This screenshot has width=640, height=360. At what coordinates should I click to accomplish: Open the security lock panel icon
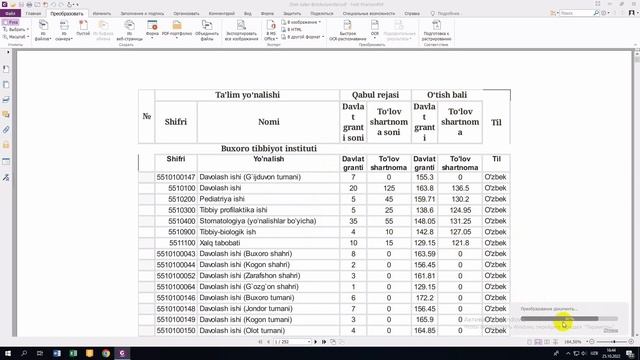click(6, 145)
